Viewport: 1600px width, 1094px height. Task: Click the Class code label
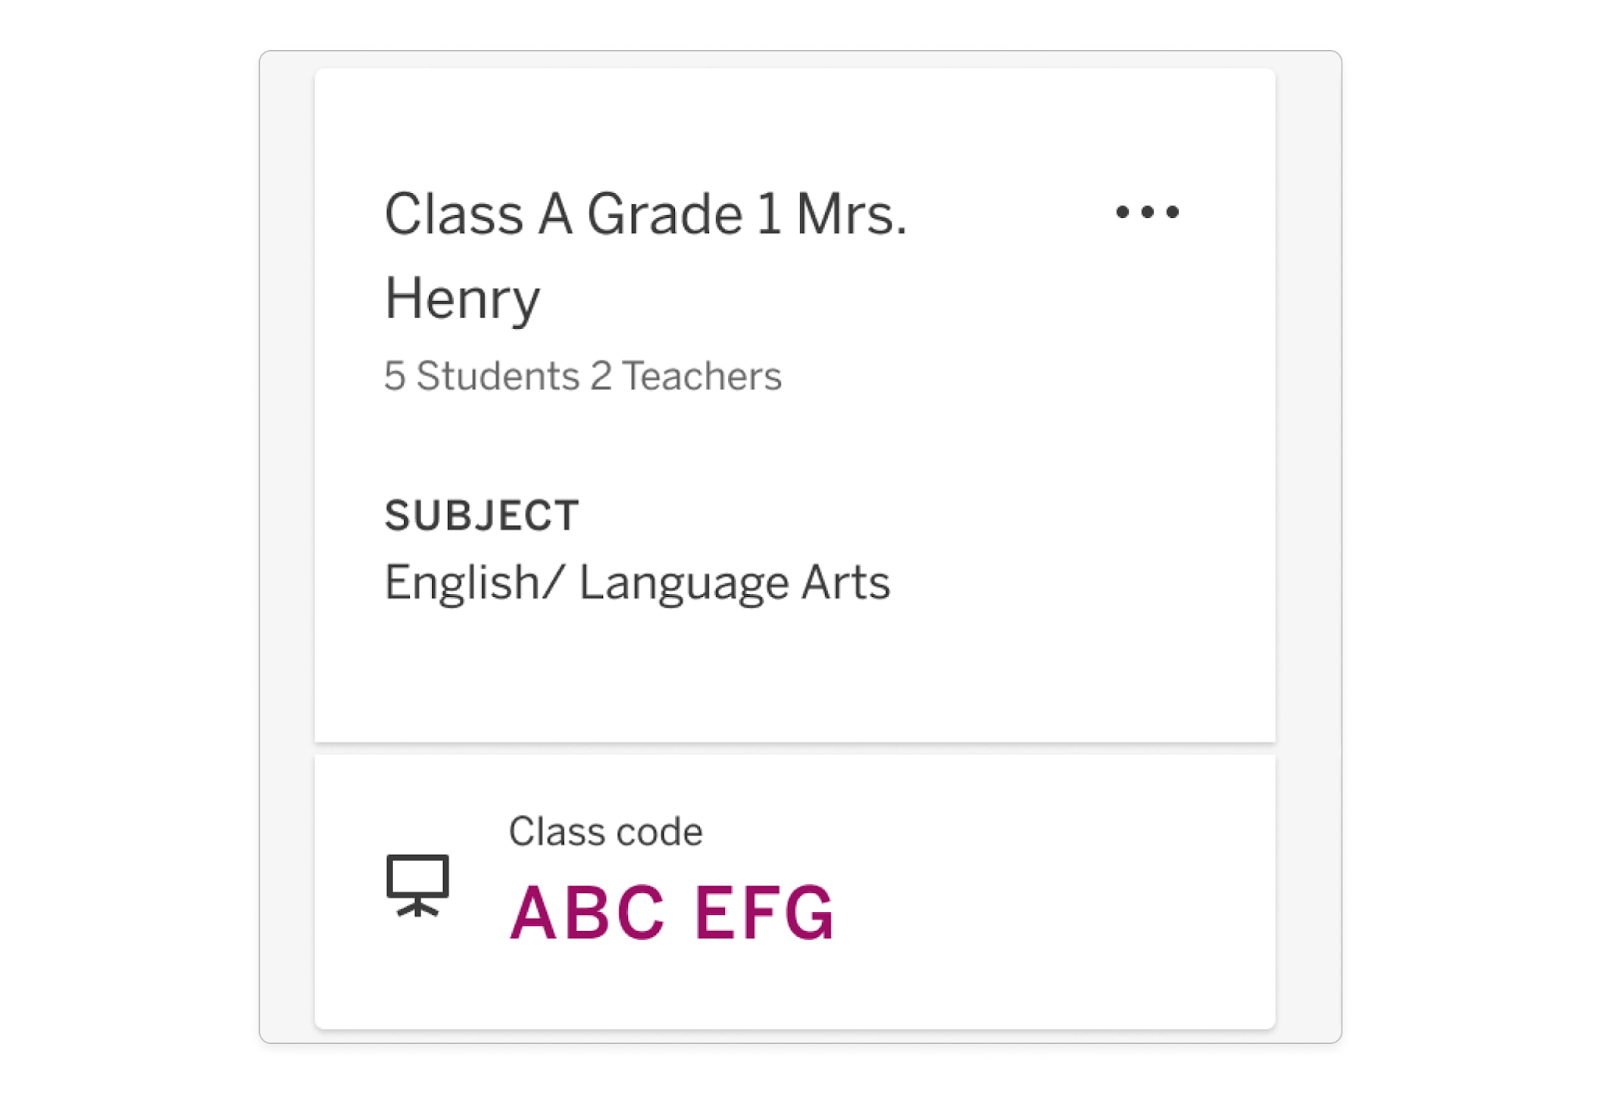click(605, 832)
